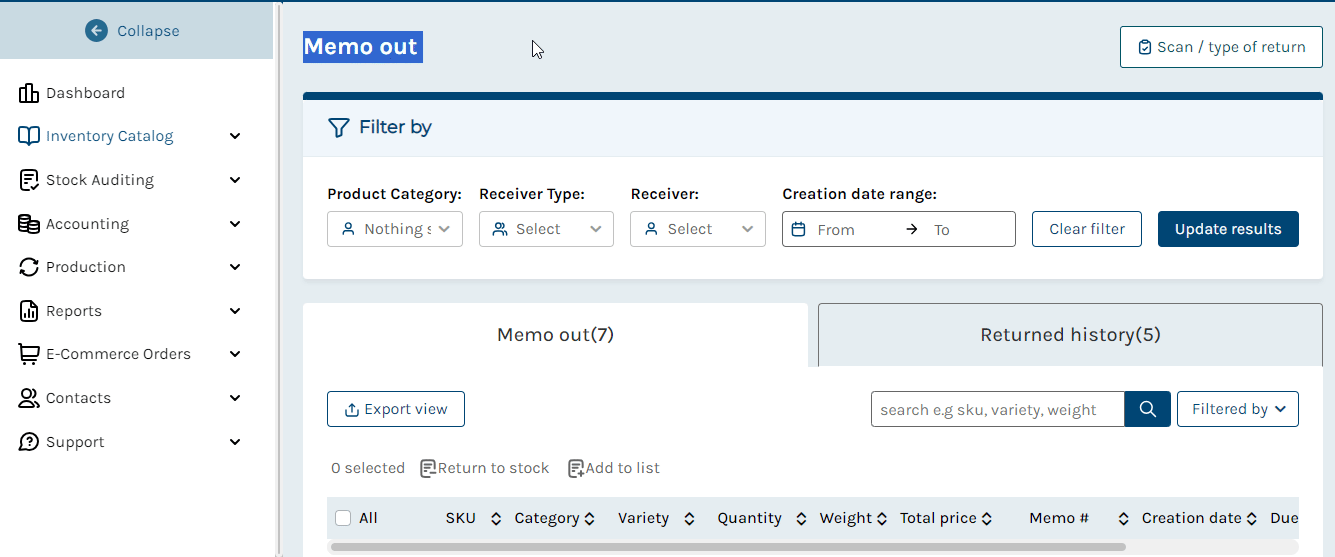This screenshot has width=1335, height=557.
Task: Click the magnifier search button
Action: (1148, 409)
